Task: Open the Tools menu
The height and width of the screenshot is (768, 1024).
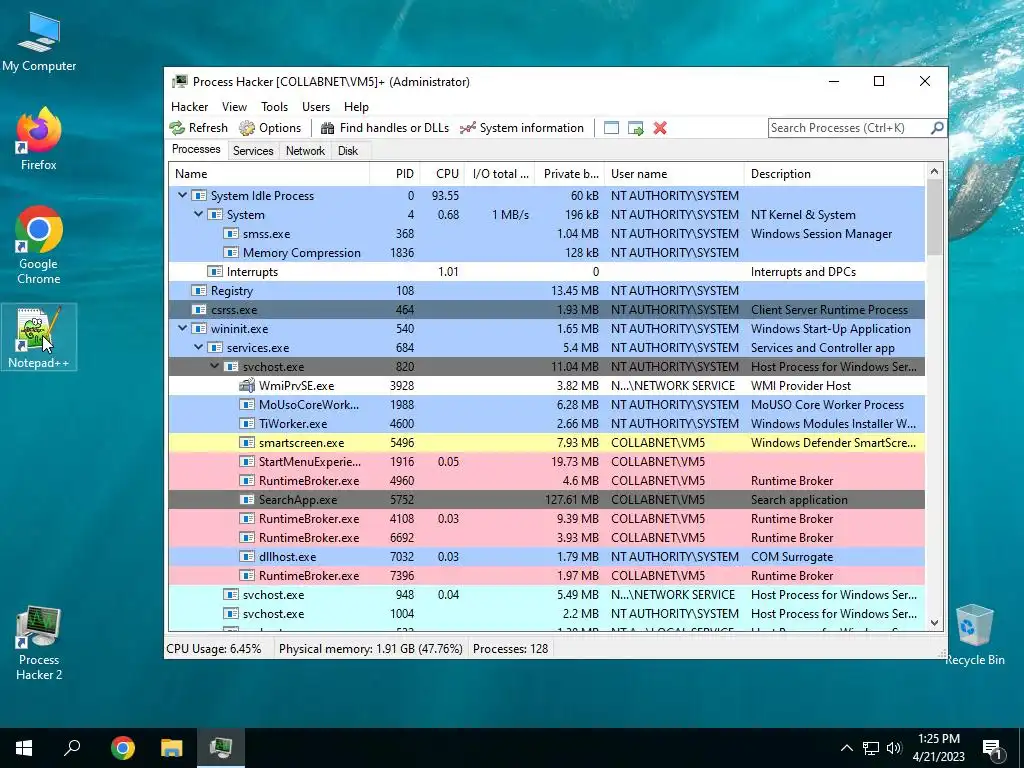Action: coord(274,107)
